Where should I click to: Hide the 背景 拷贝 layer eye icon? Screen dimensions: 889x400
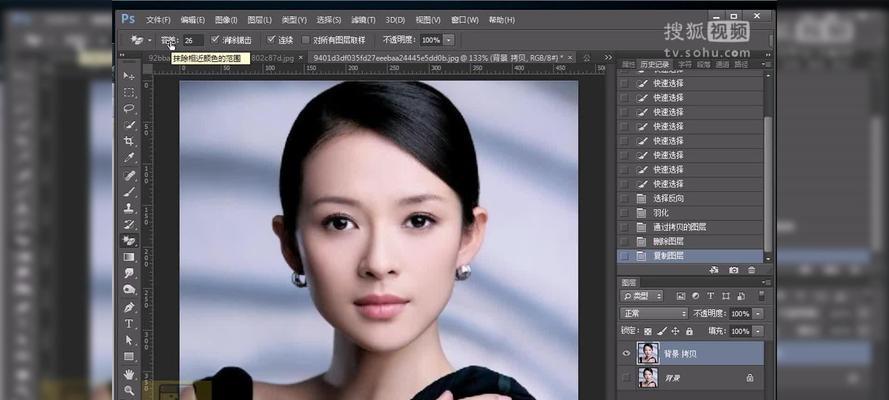point(626,354)
